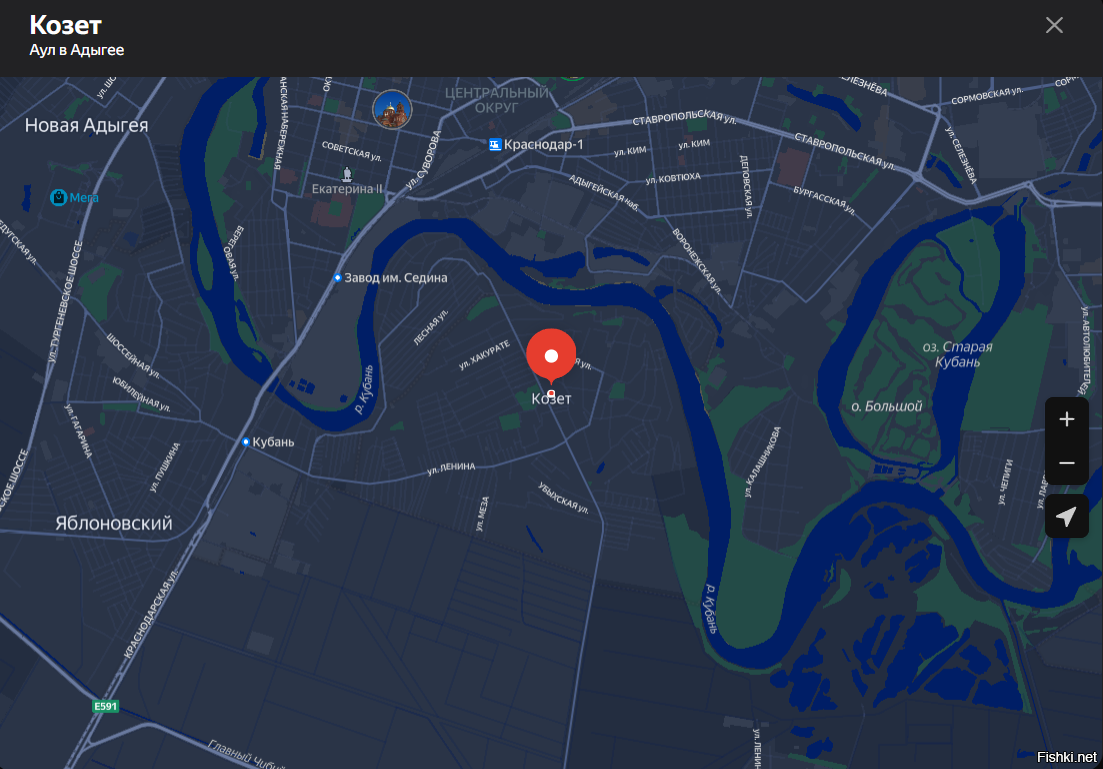Select the Завод им. Седина stop marker
1103x769 pixels.
coord(338,278)
